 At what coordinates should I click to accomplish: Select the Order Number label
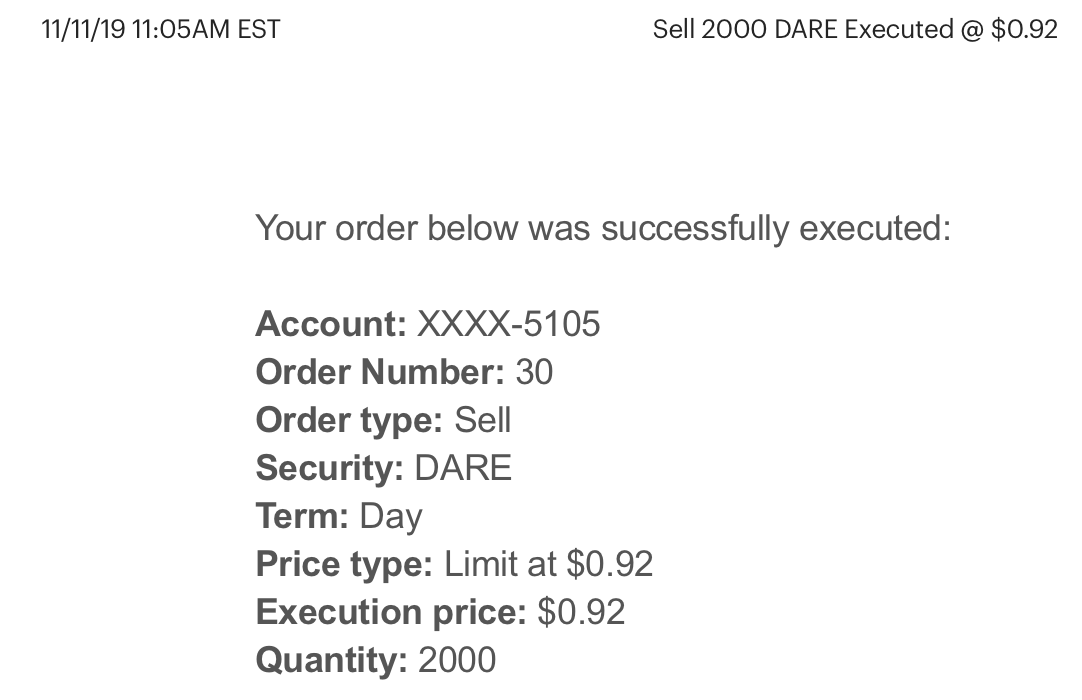(x=380, y=372)
